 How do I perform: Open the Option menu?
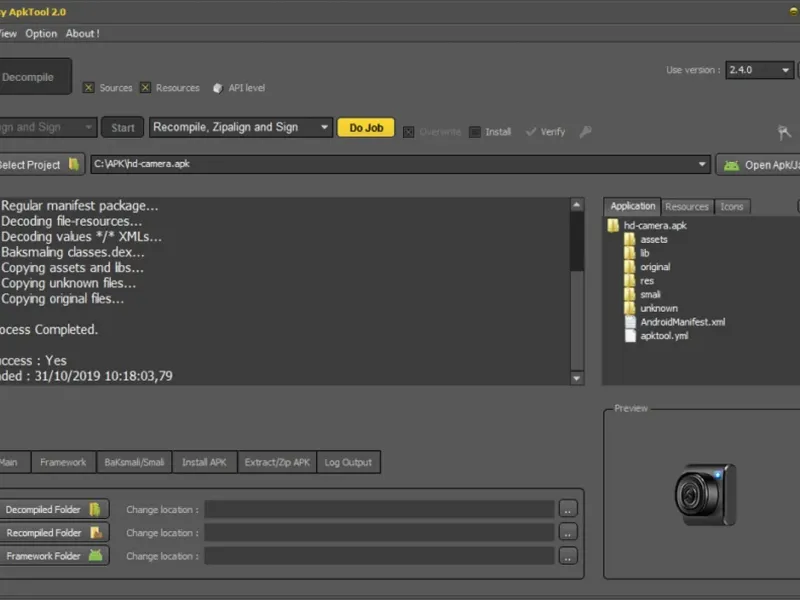(41, 33)
